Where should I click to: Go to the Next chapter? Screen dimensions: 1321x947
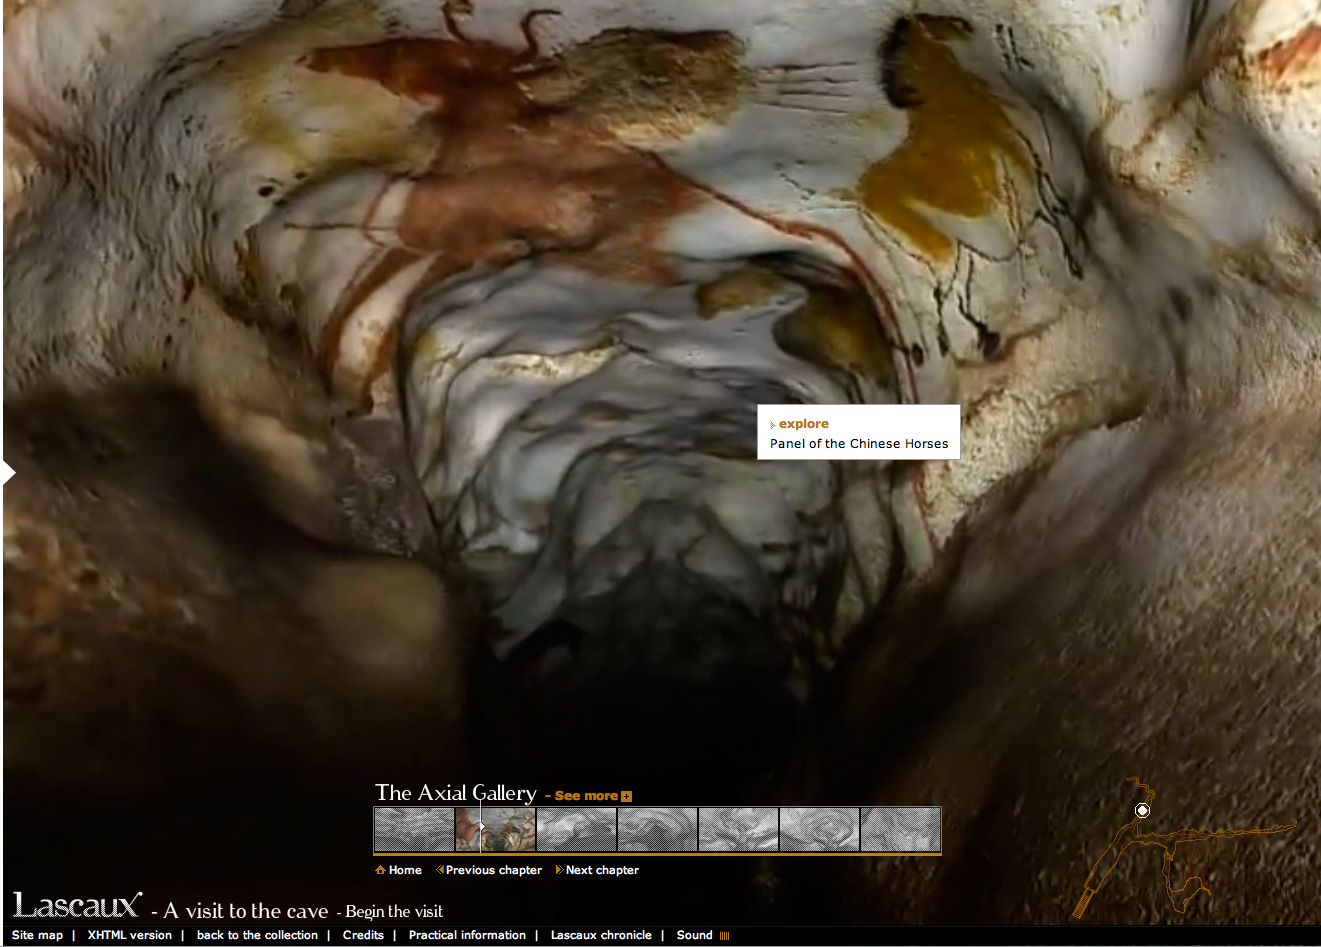coord(602,870)
